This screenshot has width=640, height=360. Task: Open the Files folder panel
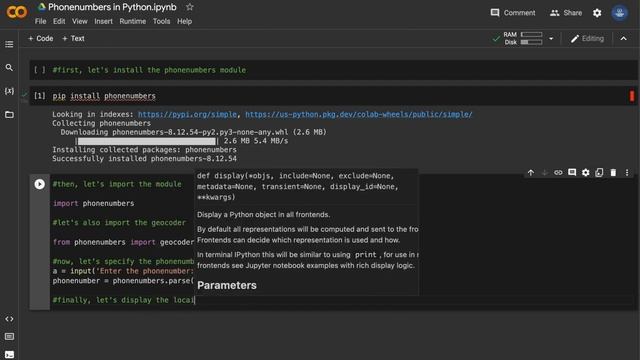tap(9, 114)
